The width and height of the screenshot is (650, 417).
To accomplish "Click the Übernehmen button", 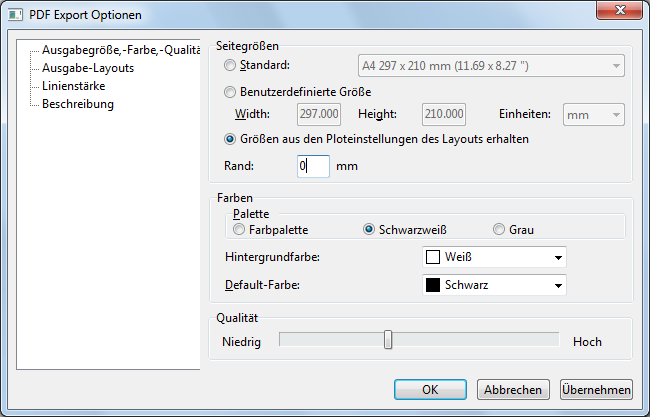I will [595, 390].
